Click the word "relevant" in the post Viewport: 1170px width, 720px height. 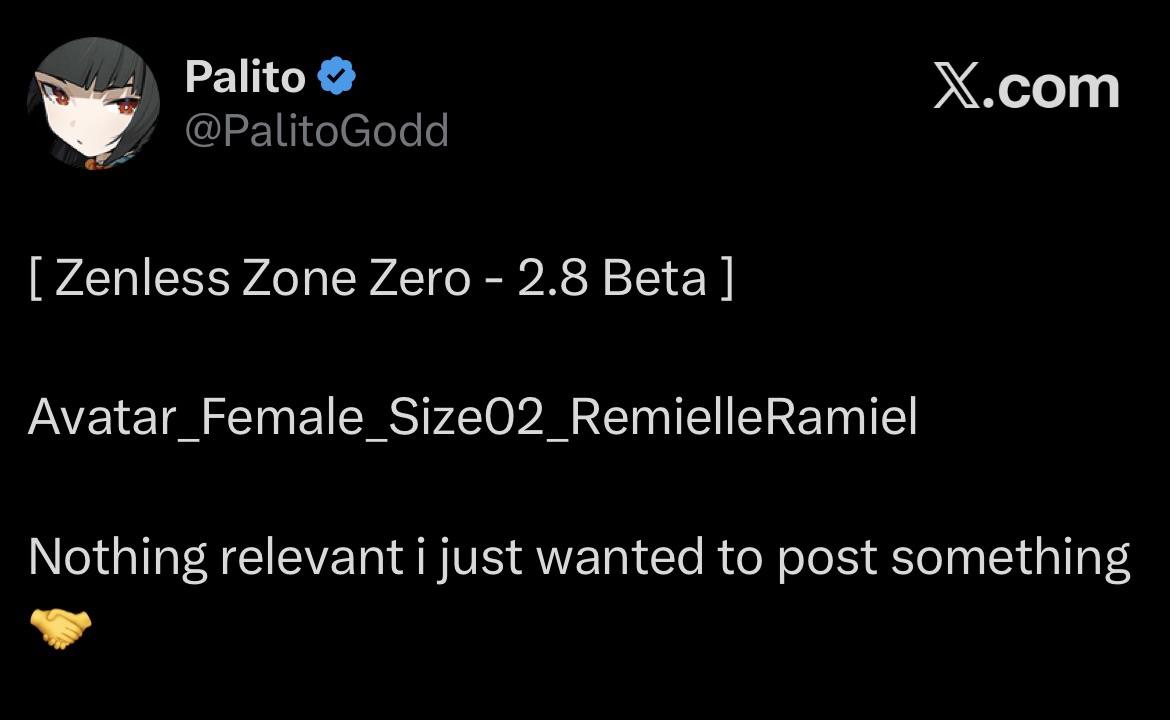click(x=311, y=557)
